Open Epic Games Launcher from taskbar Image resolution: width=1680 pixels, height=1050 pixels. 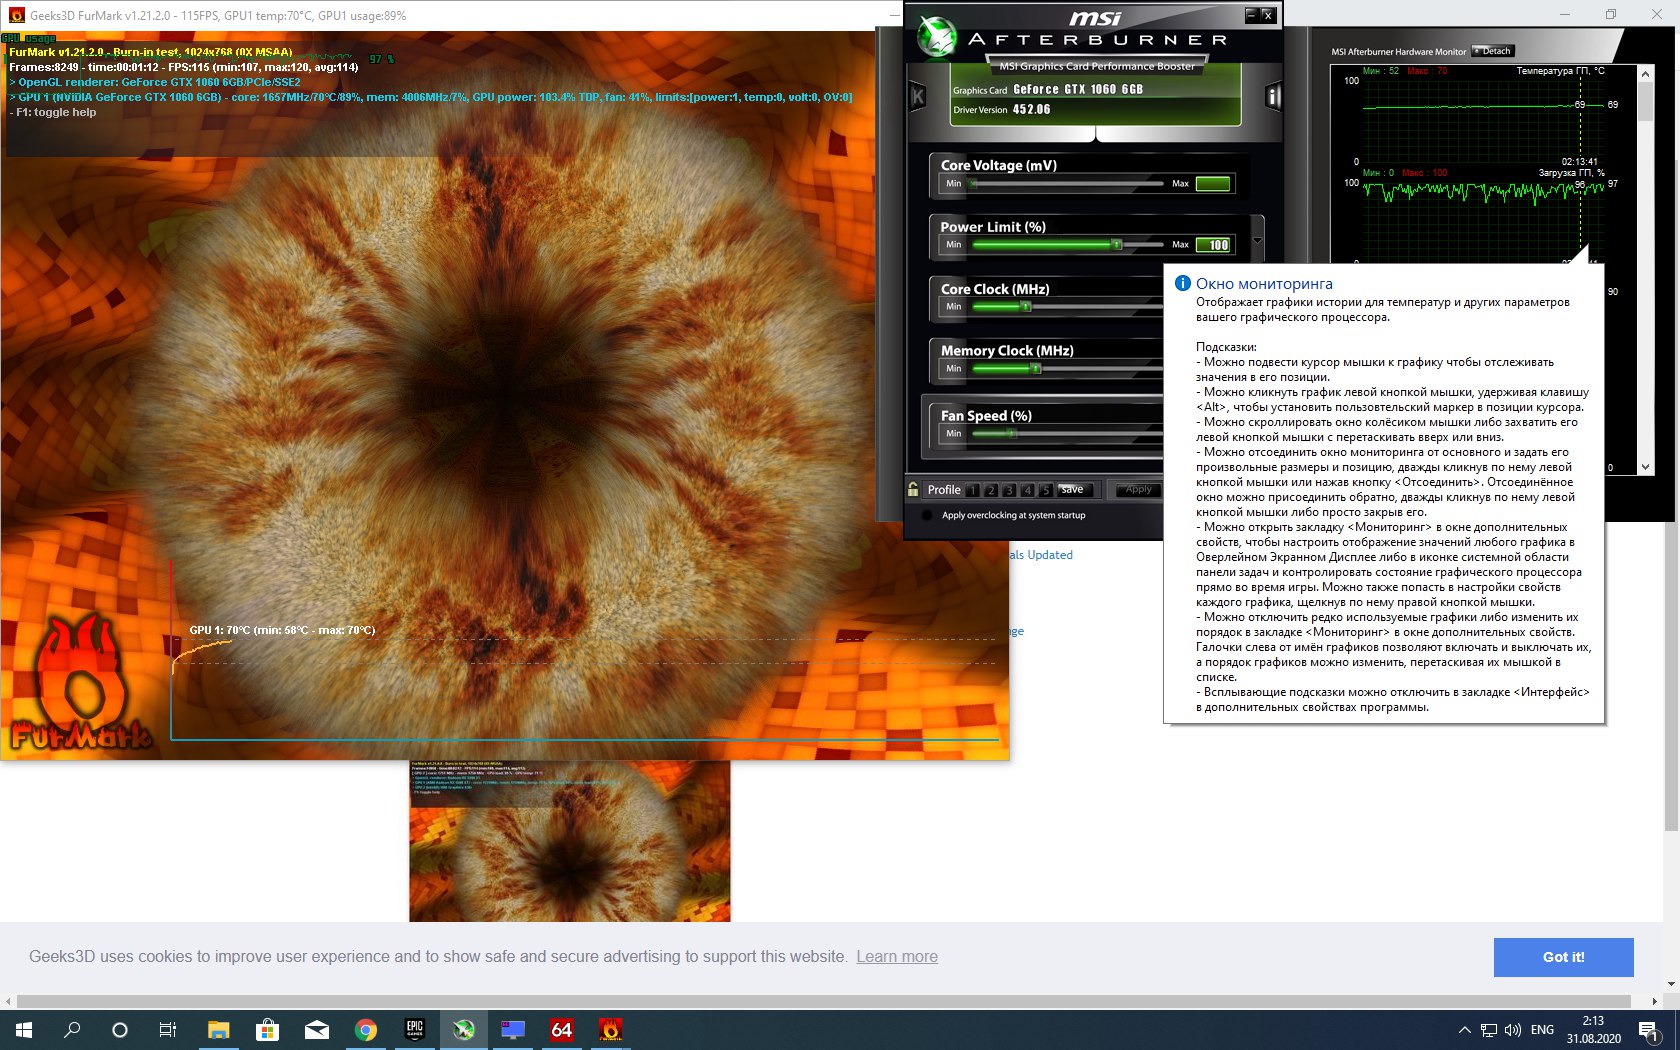click(x=414, y=1029)
